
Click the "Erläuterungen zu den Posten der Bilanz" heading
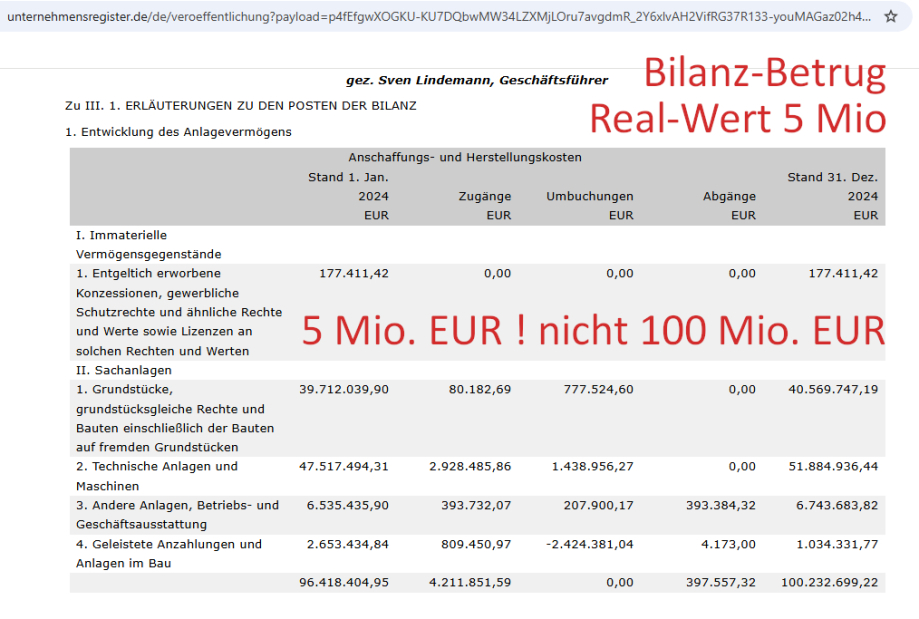coord(241,105)
